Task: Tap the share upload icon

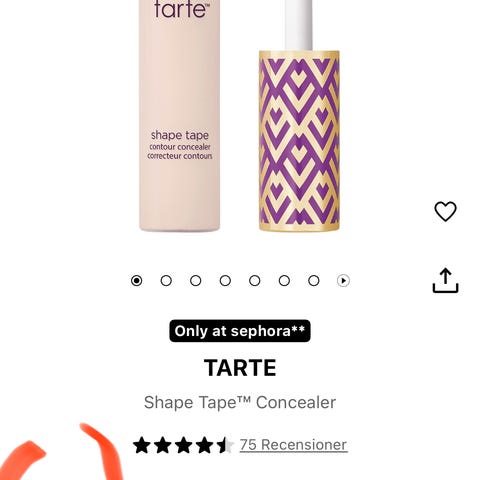Action: (445, 281)
